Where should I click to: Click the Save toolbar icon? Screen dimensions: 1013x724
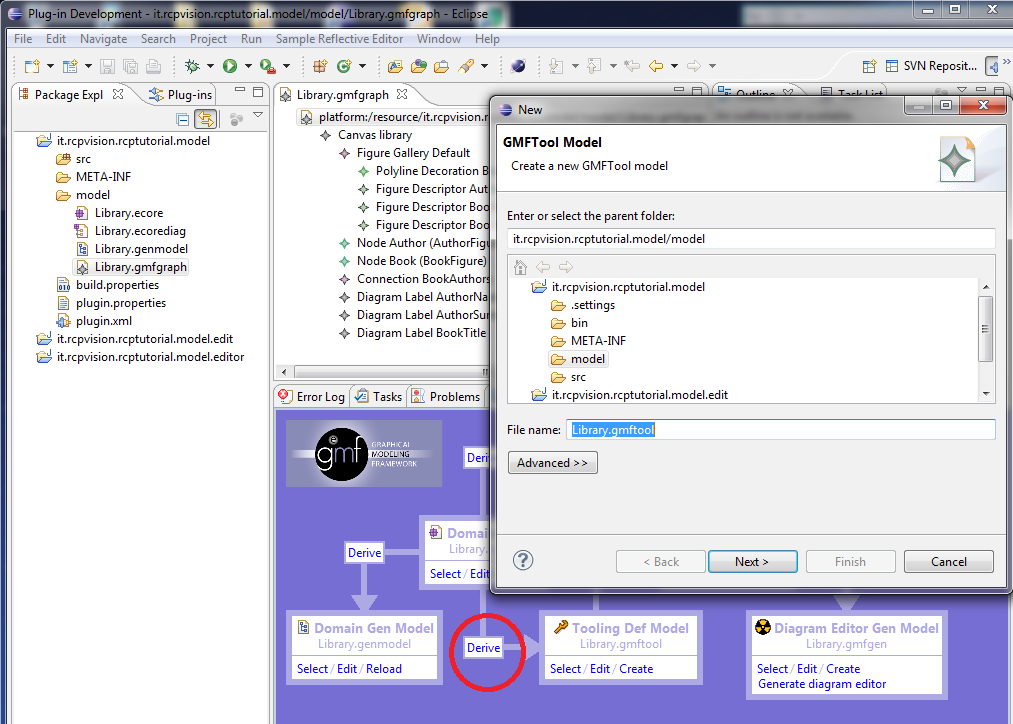(107, 66)
